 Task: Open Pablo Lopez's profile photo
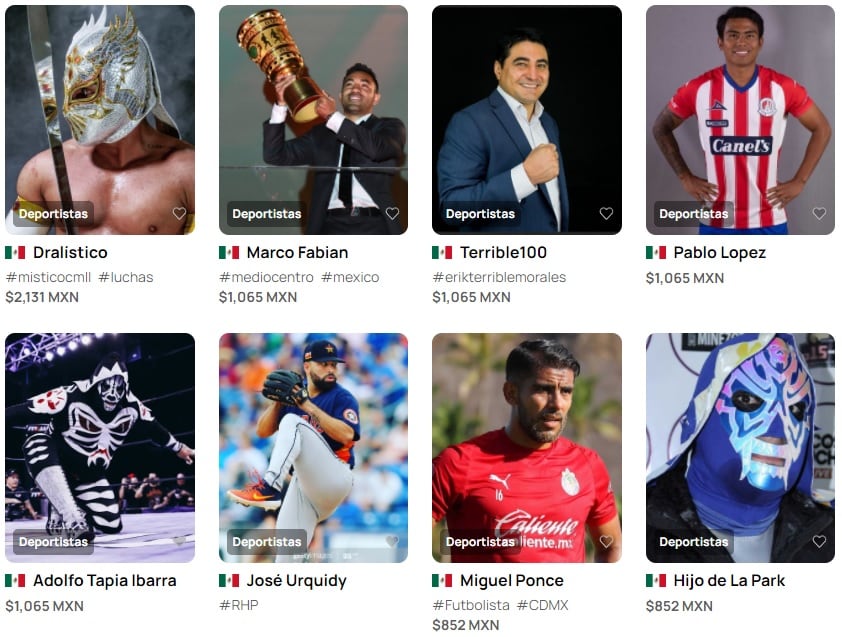point(741,120)
